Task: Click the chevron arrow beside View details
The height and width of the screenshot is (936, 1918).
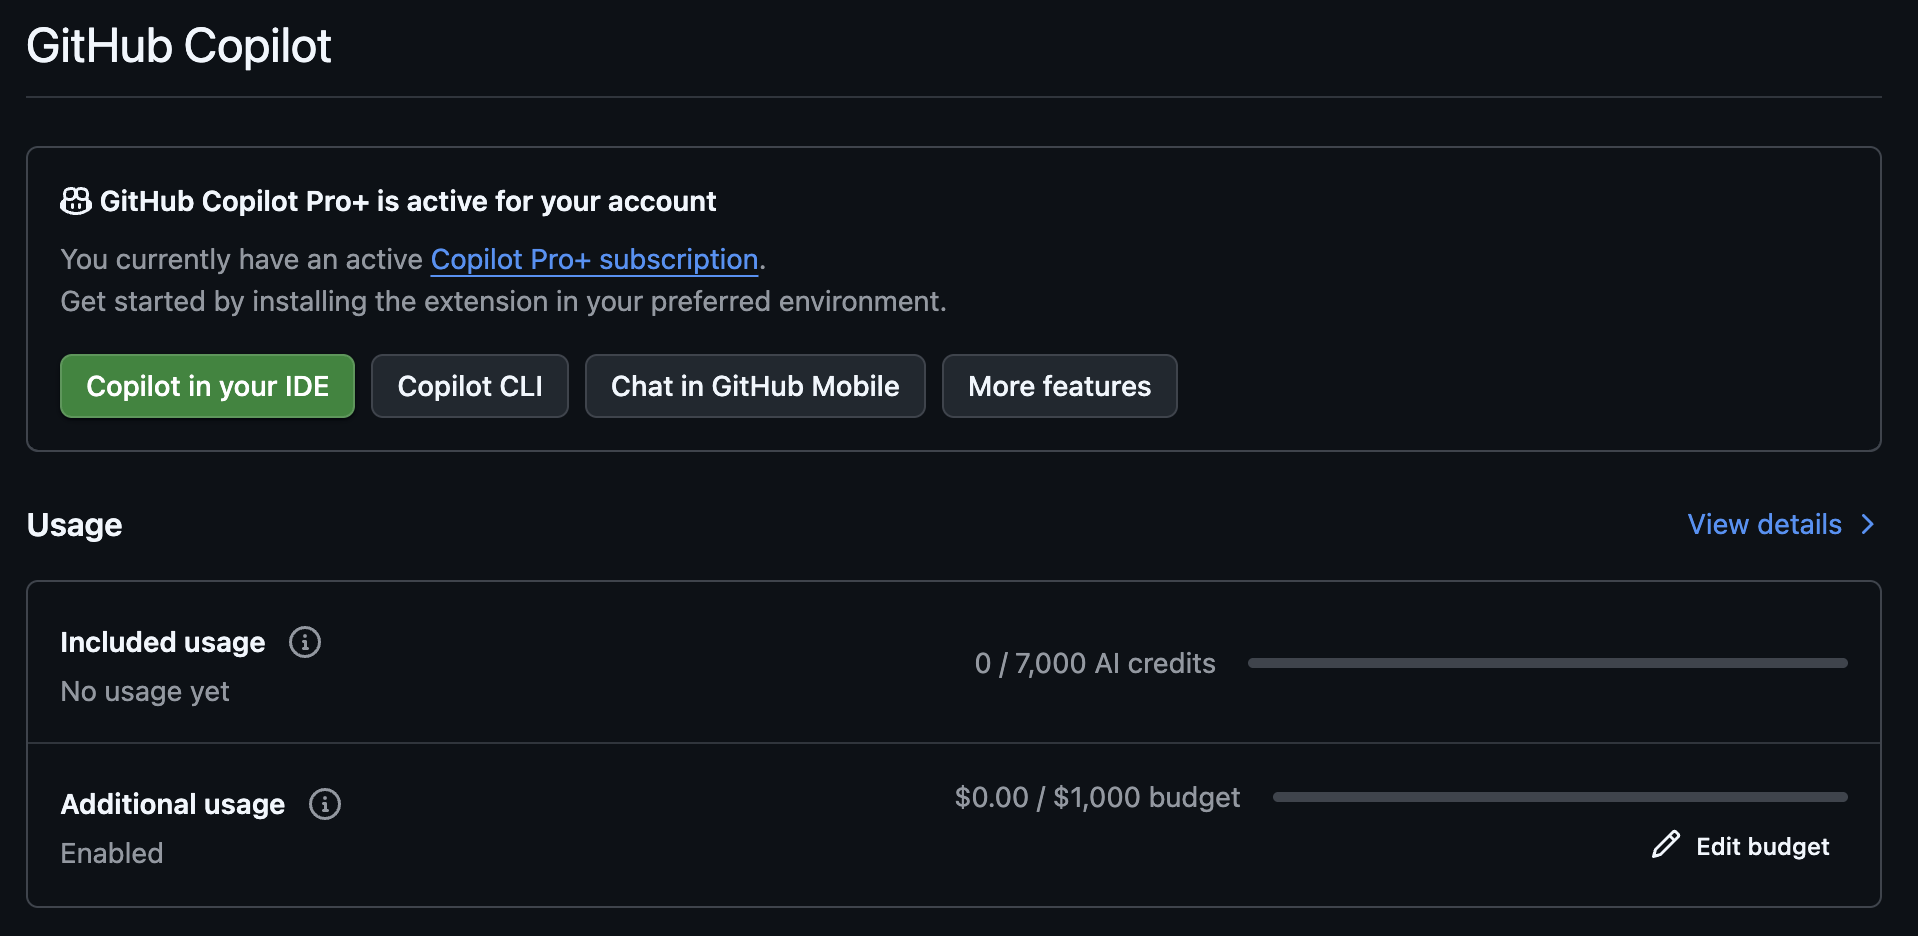Action: (1867, 525)
